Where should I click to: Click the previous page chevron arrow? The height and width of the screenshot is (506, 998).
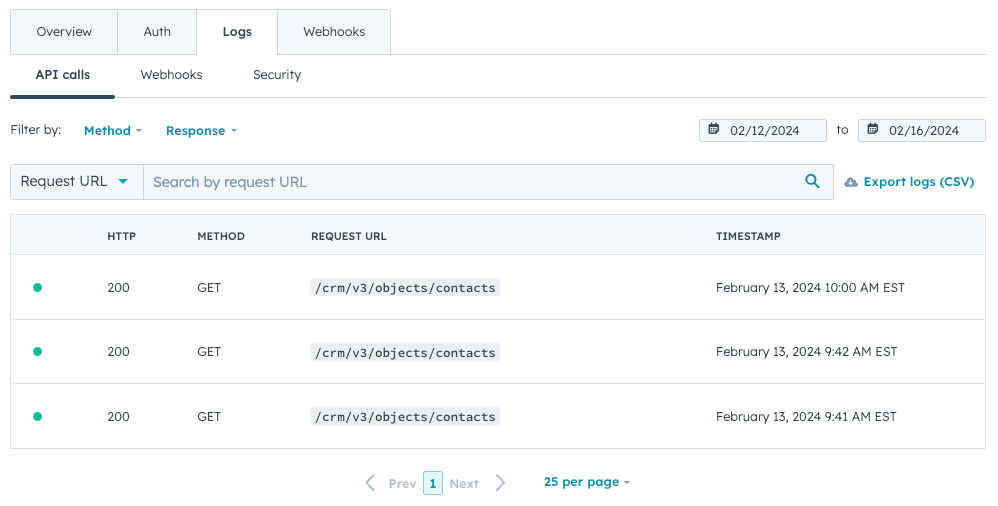[x=370, y=483]
